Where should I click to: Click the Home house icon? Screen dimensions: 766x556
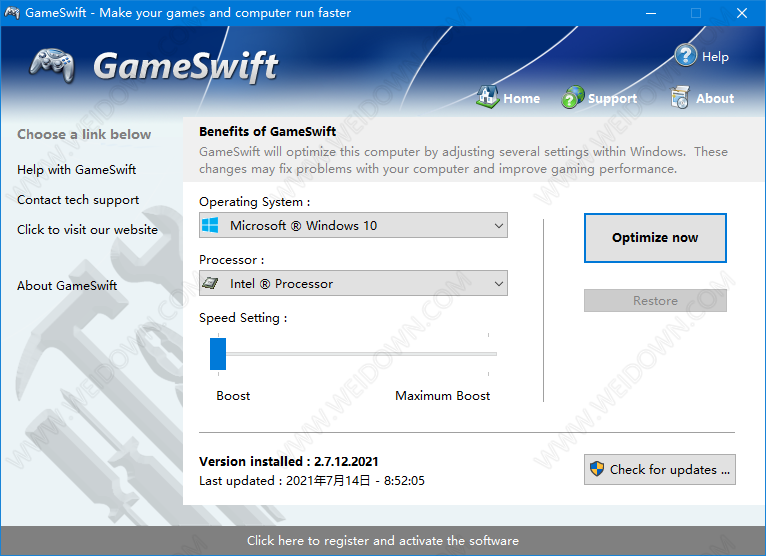(x=487, y=97)
